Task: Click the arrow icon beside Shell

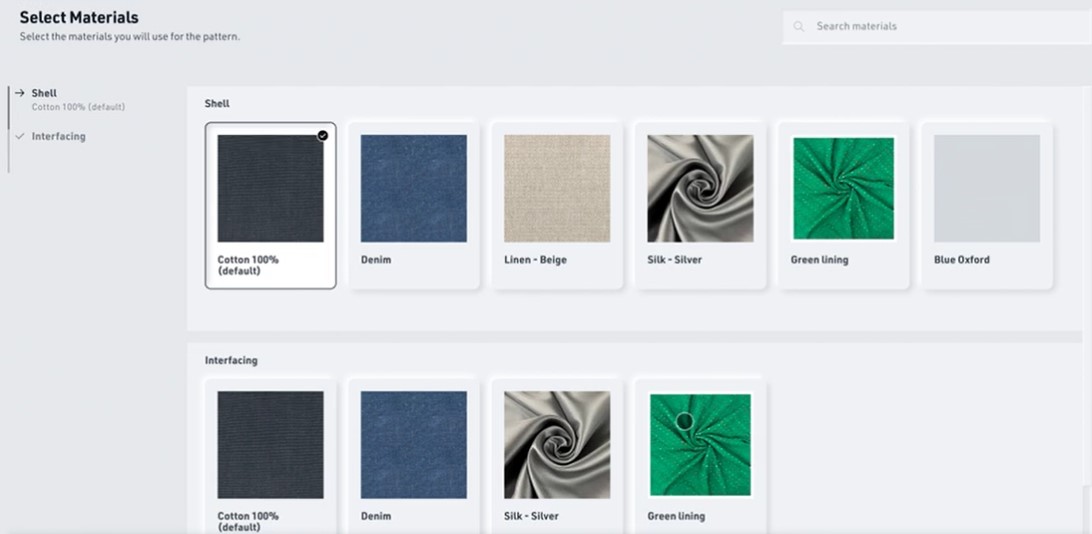Action: point(19,93)
